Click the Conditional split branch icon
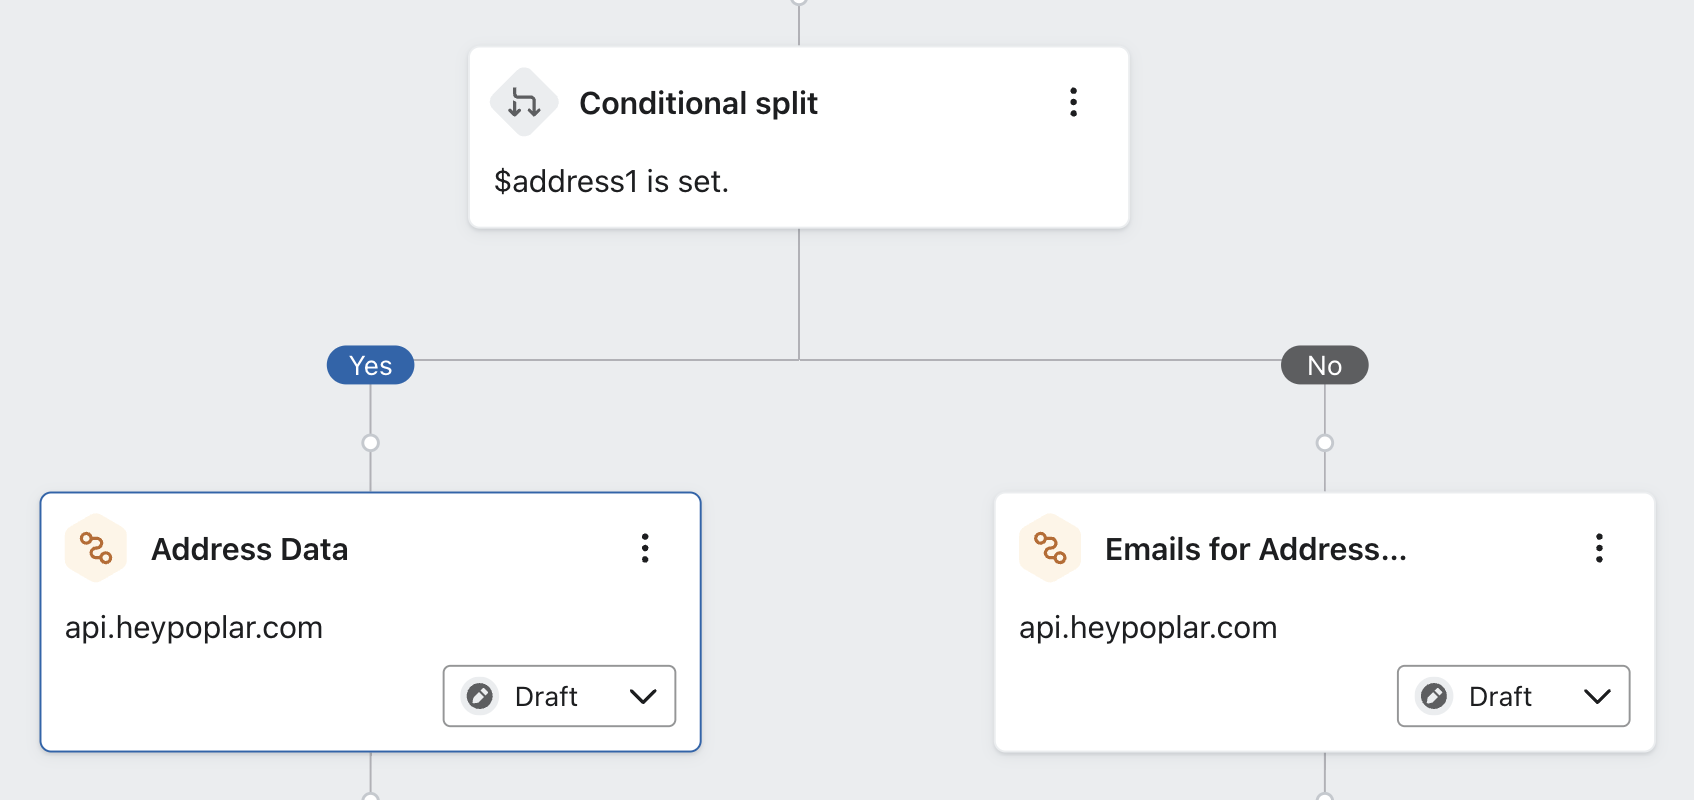1694x800 pixels. point(524,102)
